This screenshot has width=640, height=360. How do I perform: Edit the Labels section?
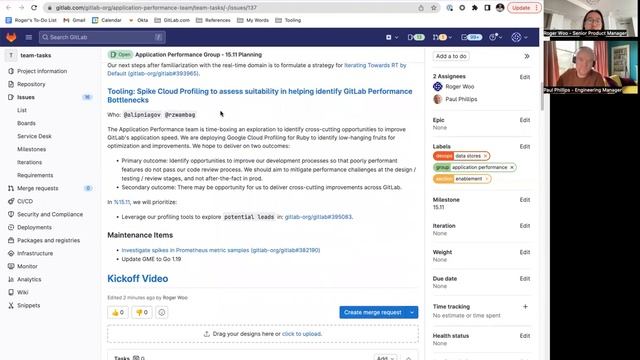click(x=524, y=147)
